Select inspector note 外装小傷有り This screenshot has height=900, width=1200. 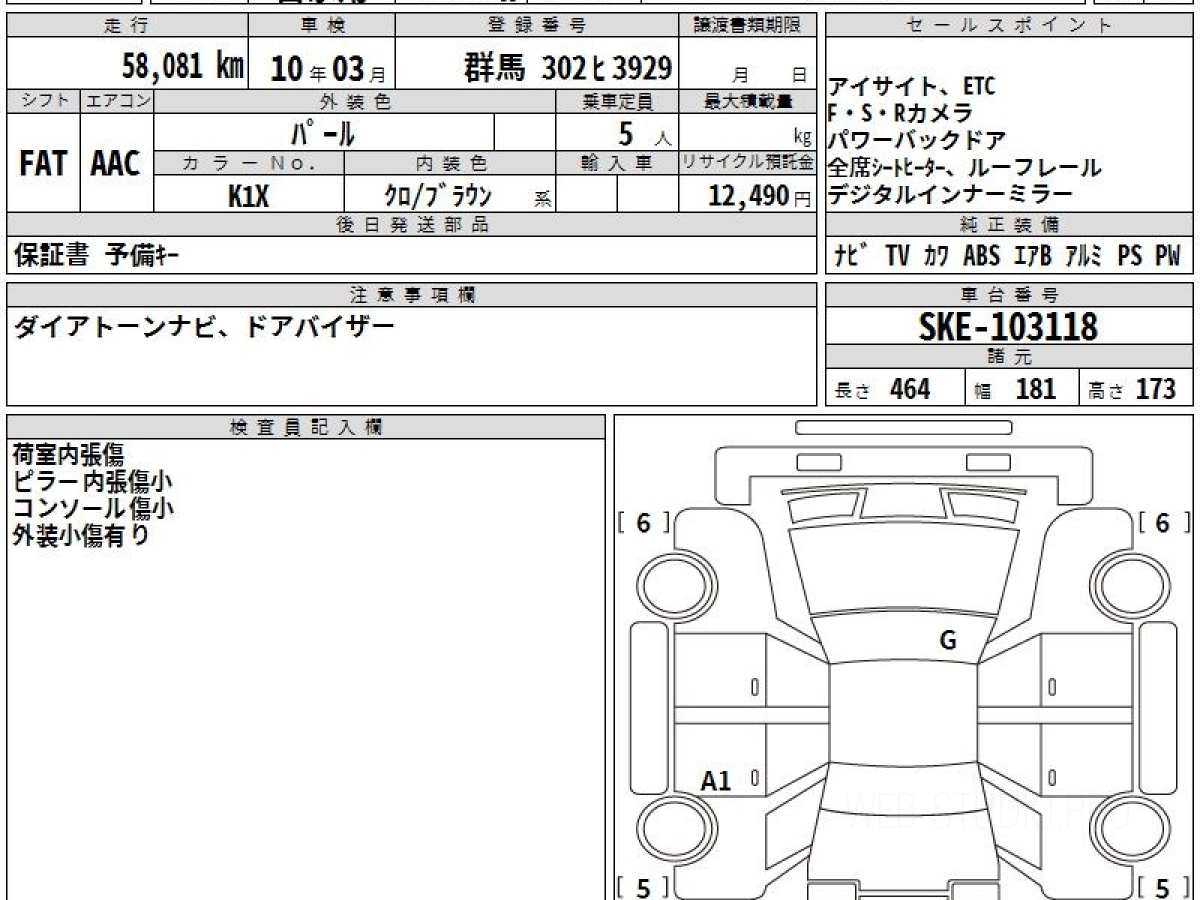point(80,535)
